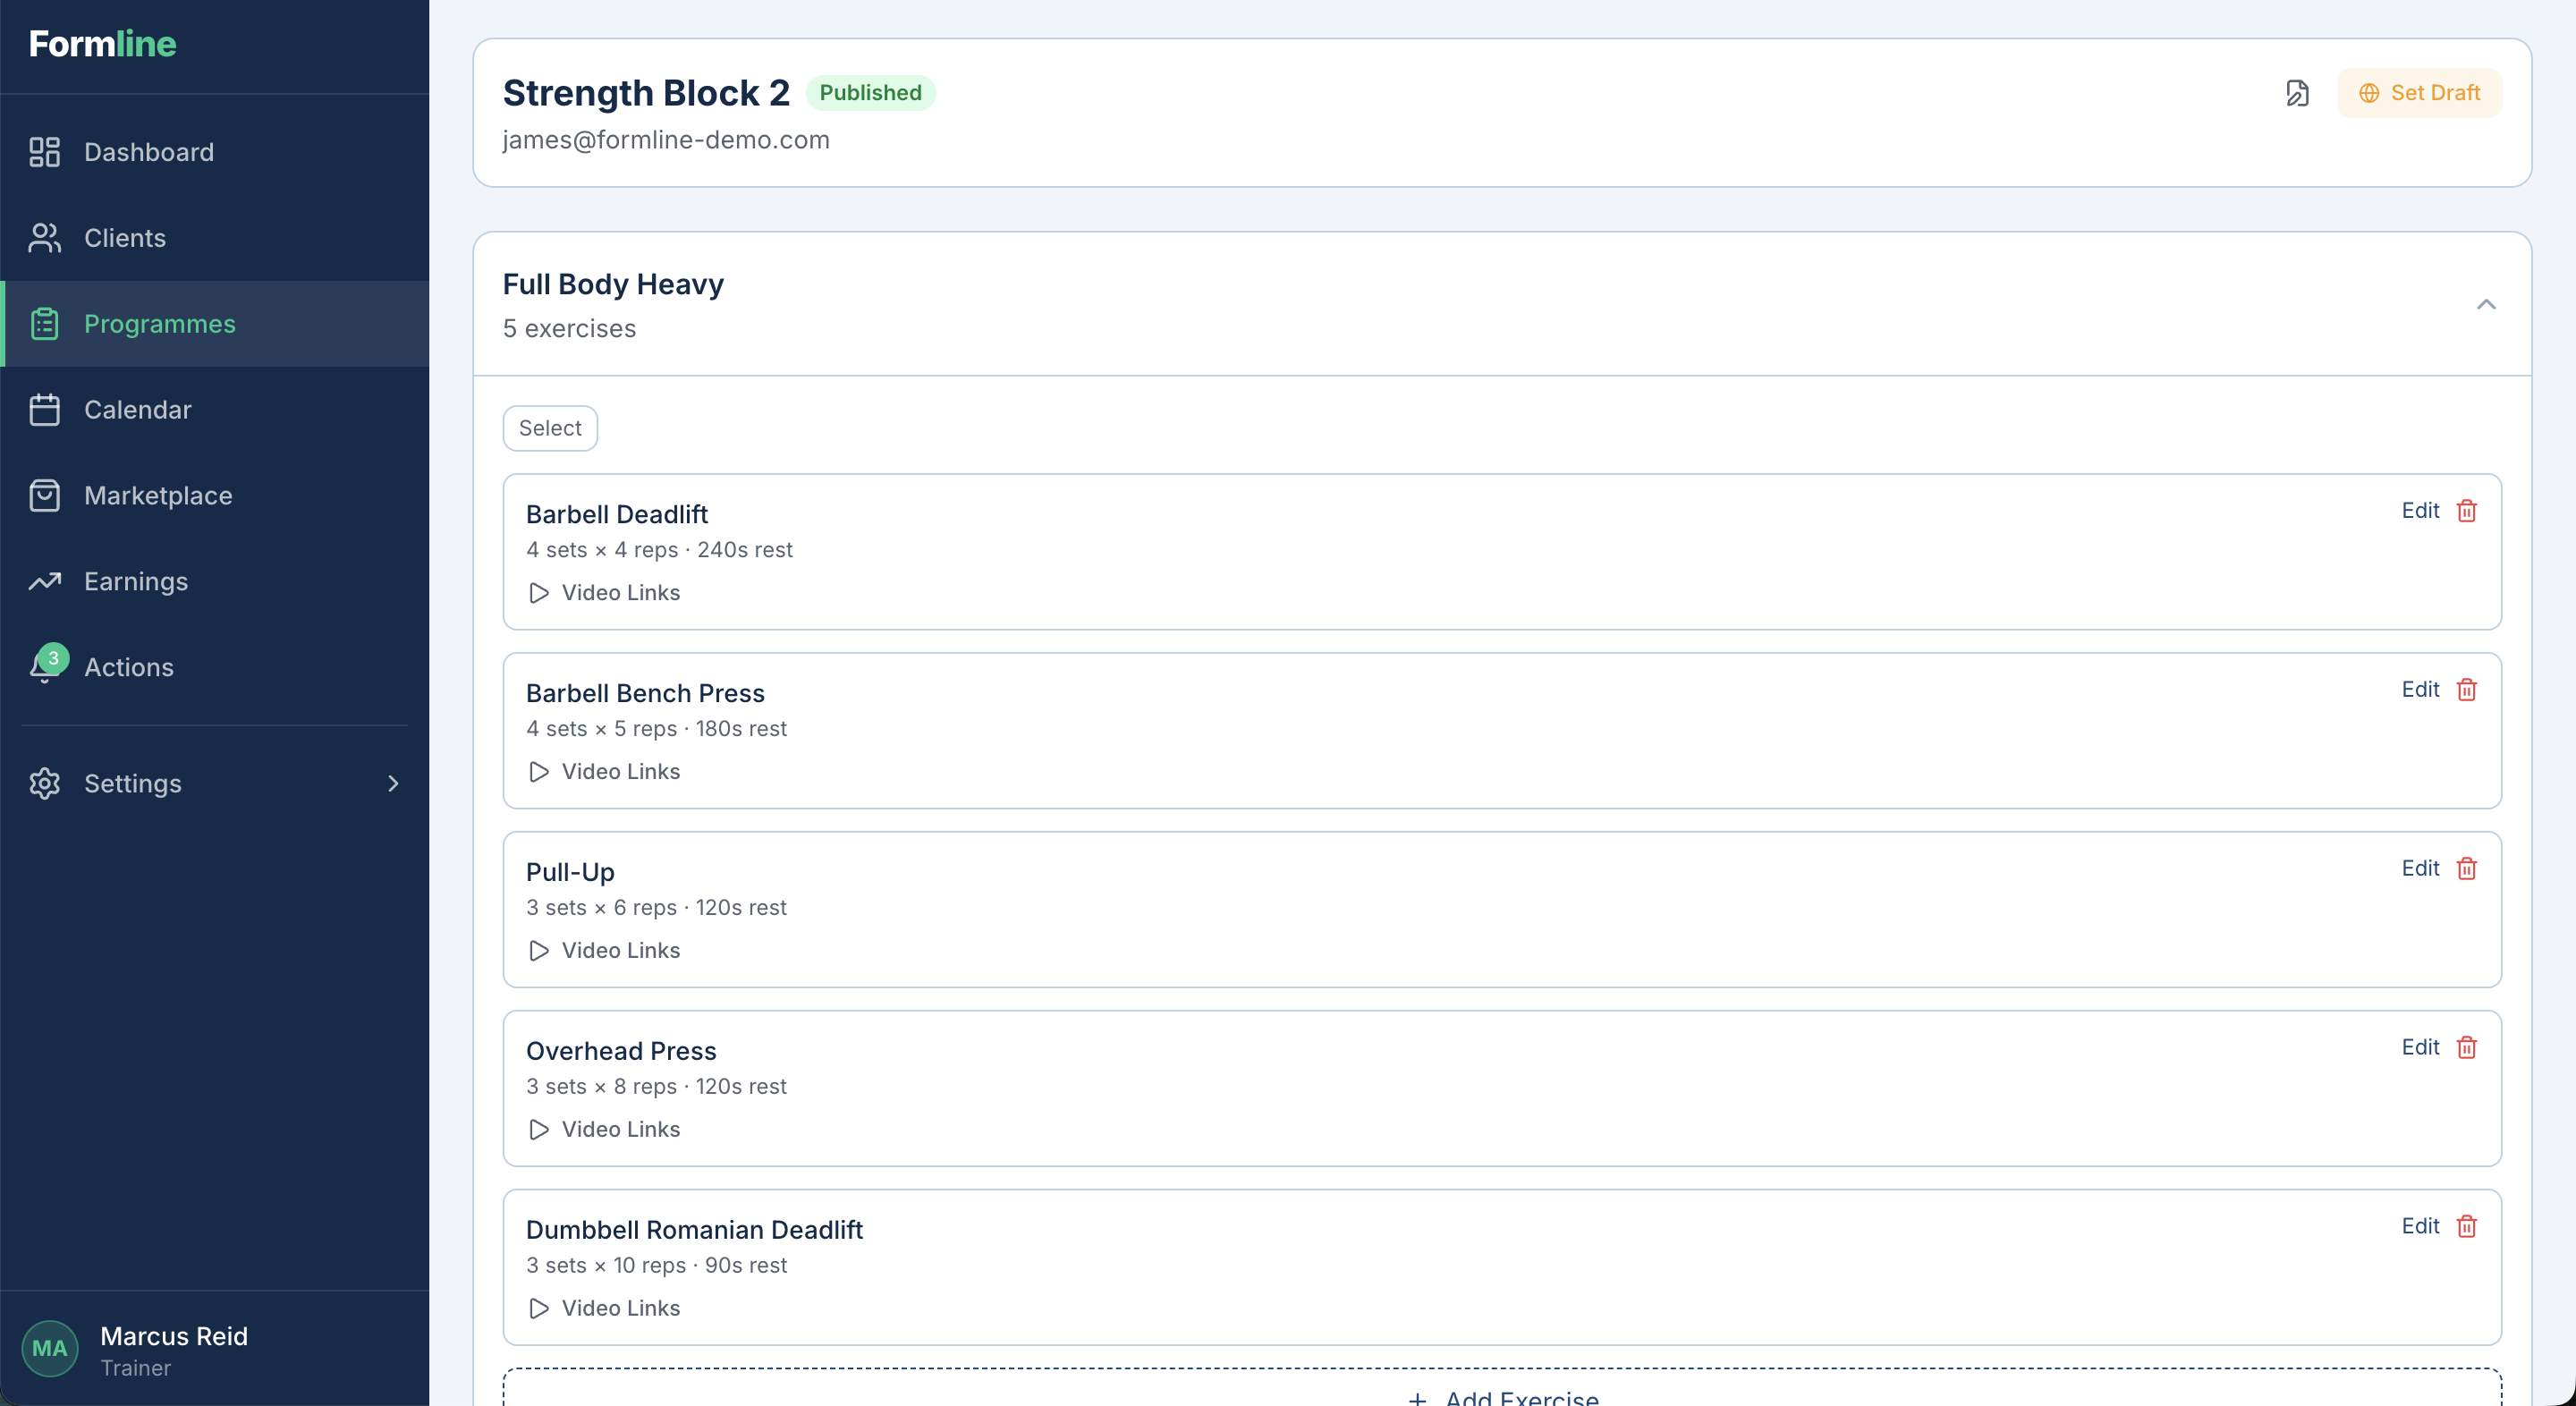Image resolution: width=2576 pixels, height=1406 pixels.
Task: Go to the Dashboard page
Action: click(x=148, y=152)
